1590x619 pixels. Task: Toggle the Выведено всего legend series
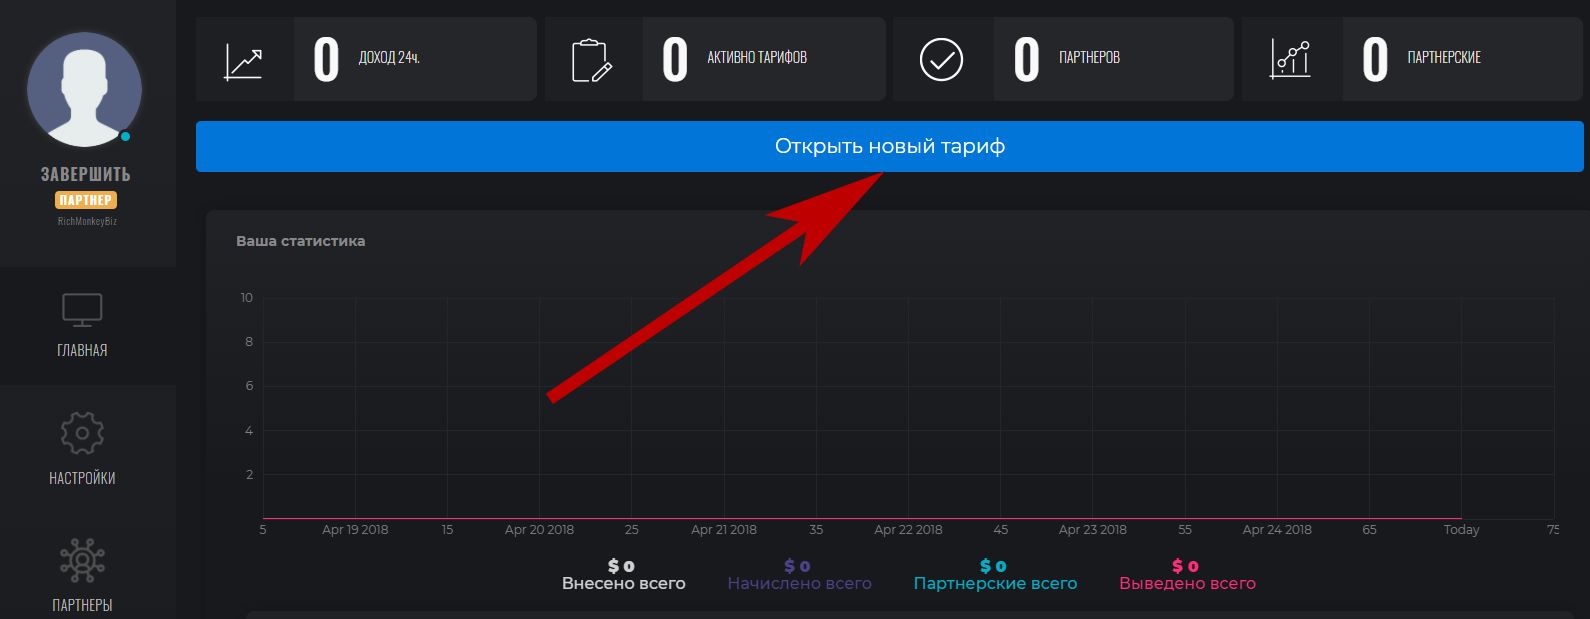tap(1187, 575)
